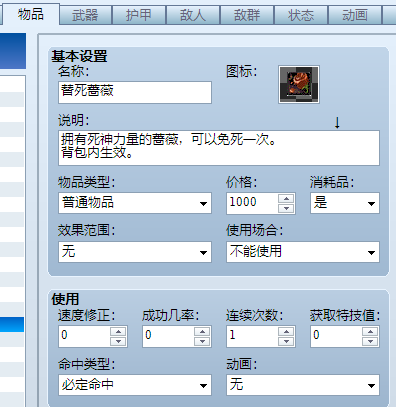Viewport: 396px width, 407px height.
Task: Click the 说明 description text box
Action: [x=219, y=148]
